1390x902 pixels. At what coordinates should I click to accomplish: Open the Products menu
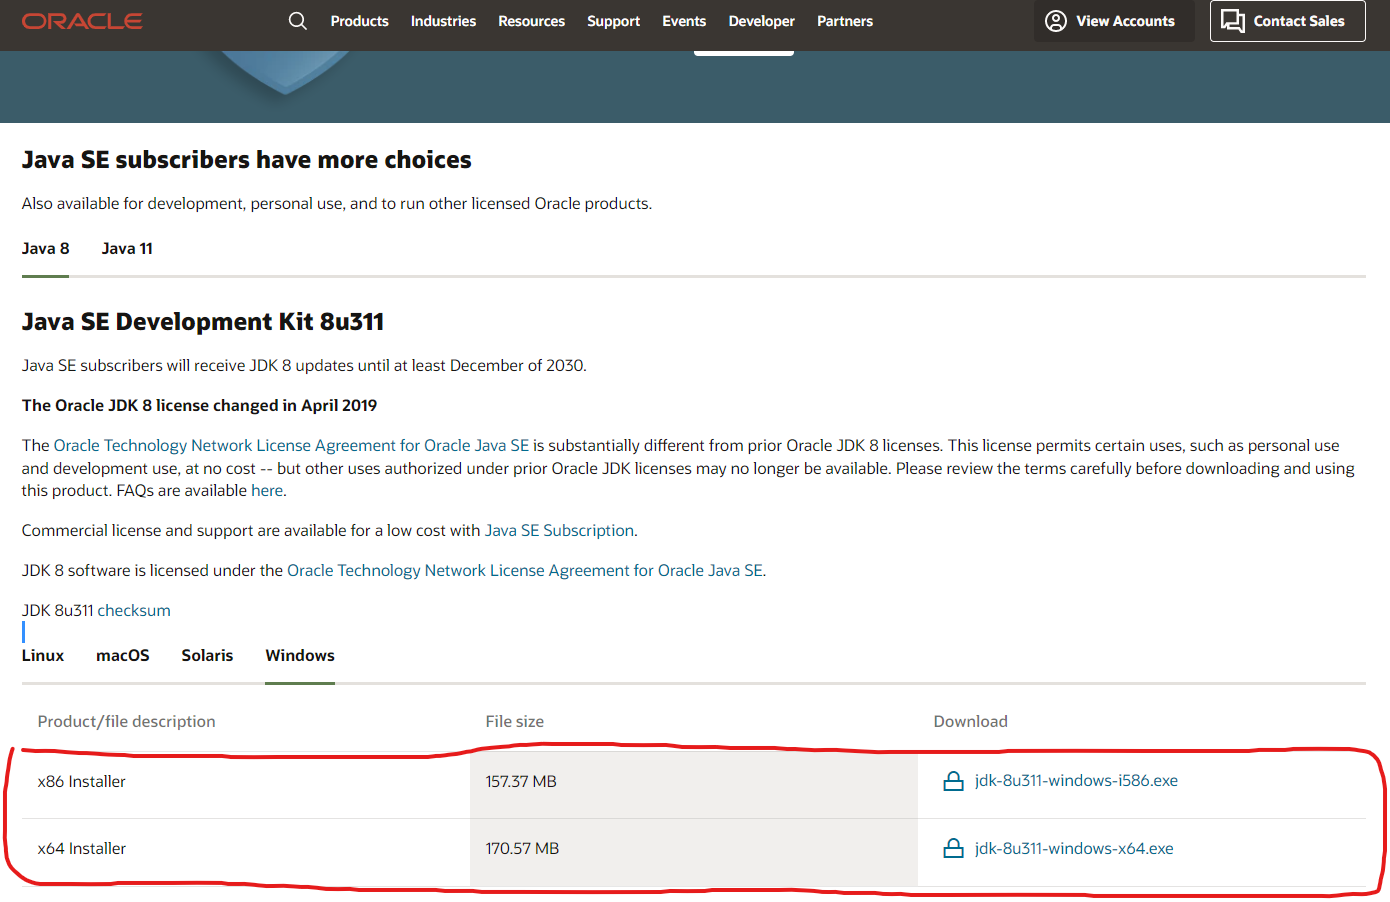pyautogui.click(x=360, y=21)
